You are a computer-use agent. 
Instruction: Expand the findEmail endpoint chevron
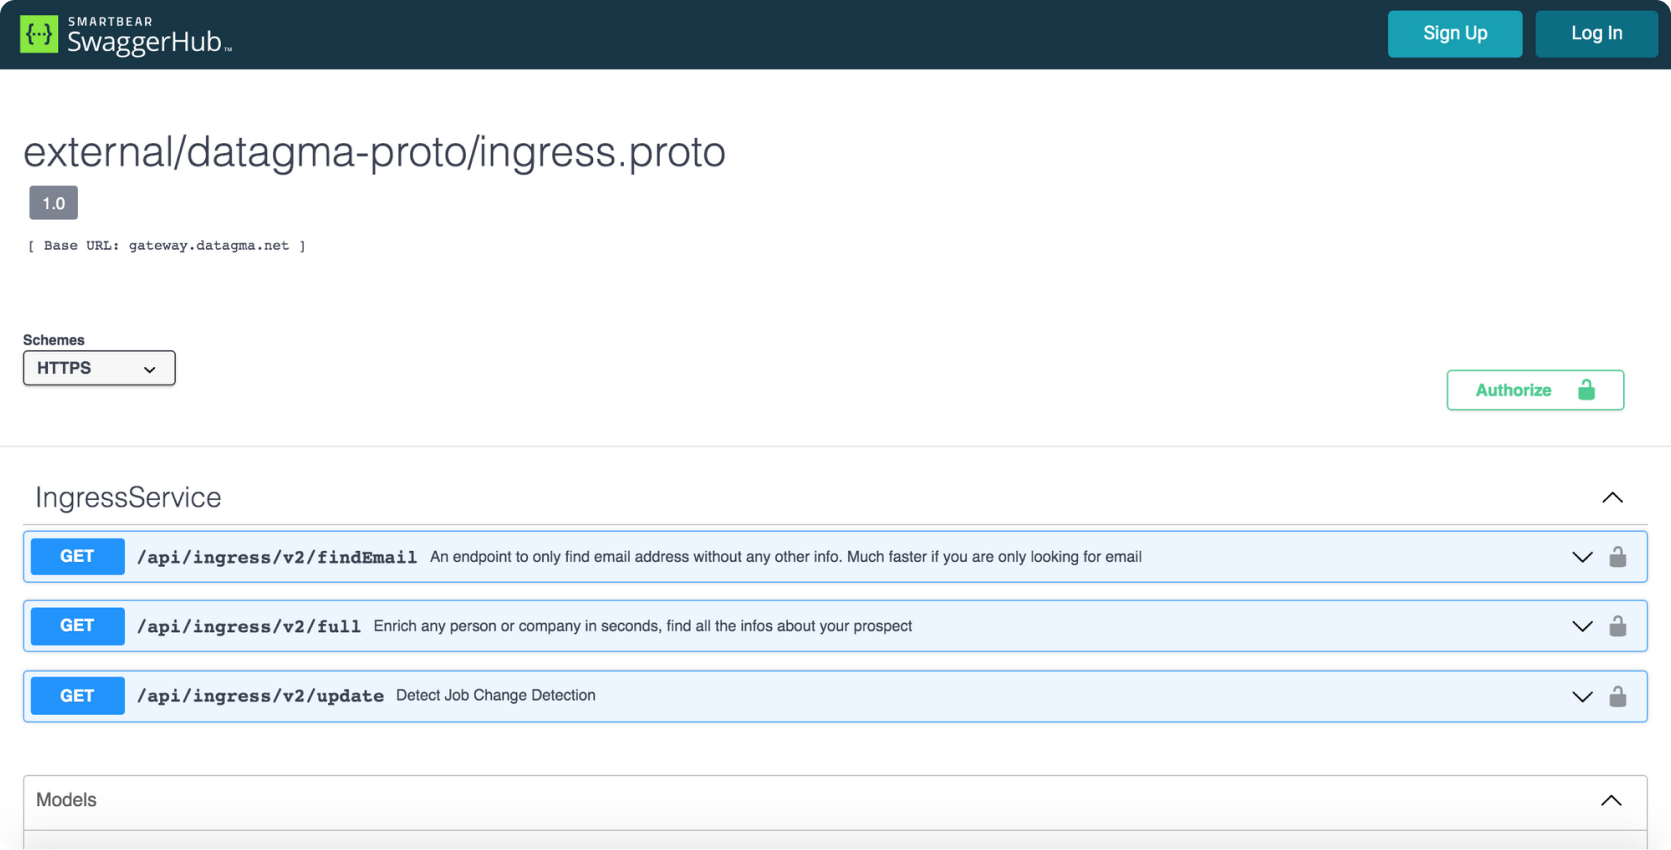[x=1581, y=557]
